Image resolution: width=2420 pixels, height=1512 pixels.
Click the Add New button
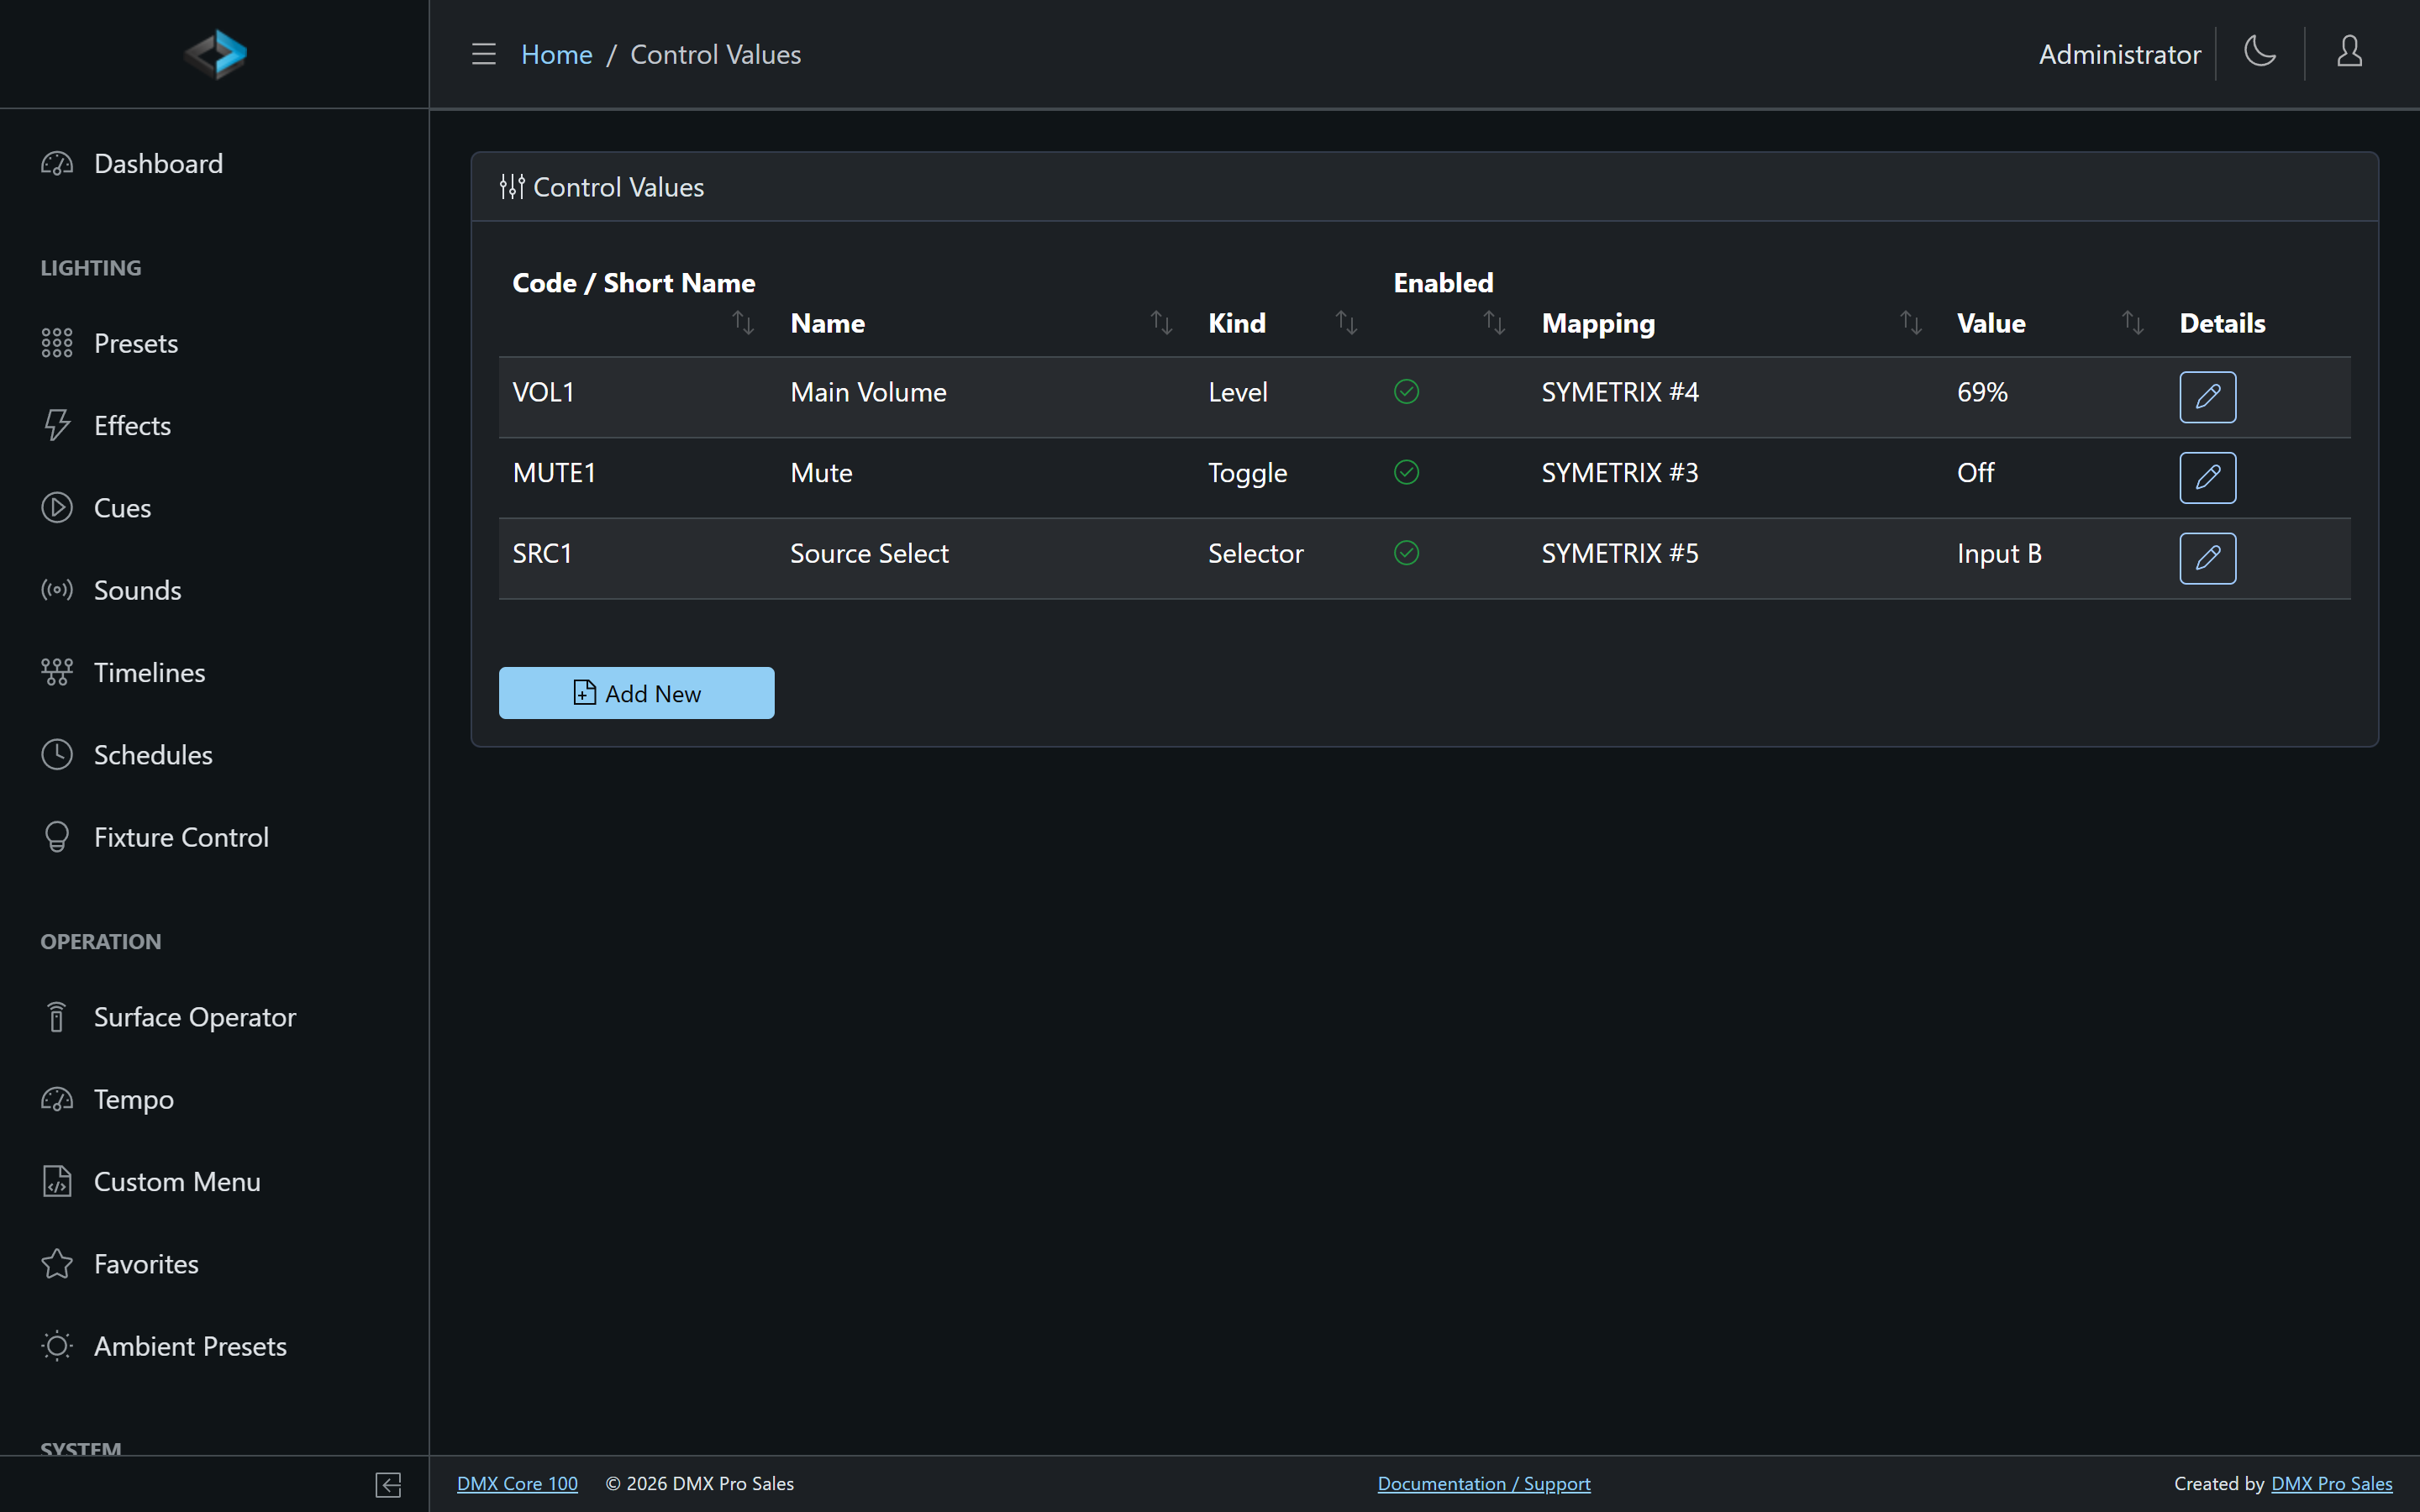pos(636,693)
